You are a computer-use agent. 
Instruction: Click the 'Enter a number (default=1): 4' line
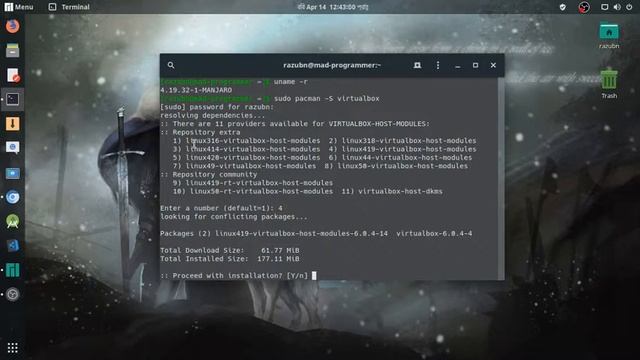pyautogui.click(x=221, y=208)
